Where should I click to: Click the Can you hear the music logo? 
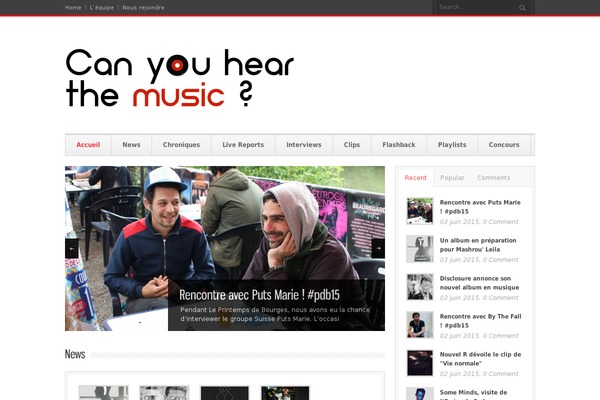(180, 78)
